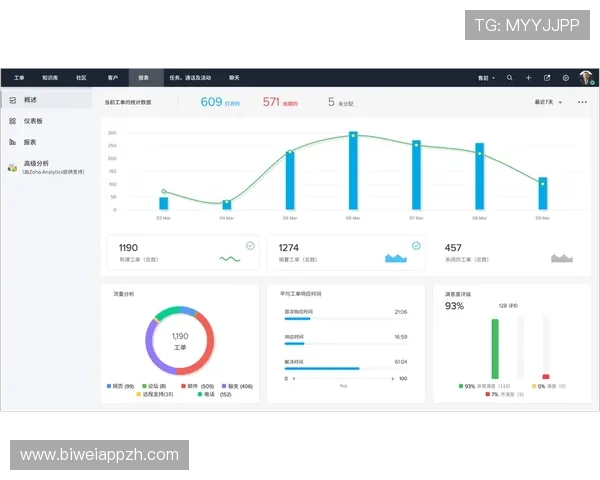
Task: Open the external link pop-out icon
Action: tap(547, 78)
